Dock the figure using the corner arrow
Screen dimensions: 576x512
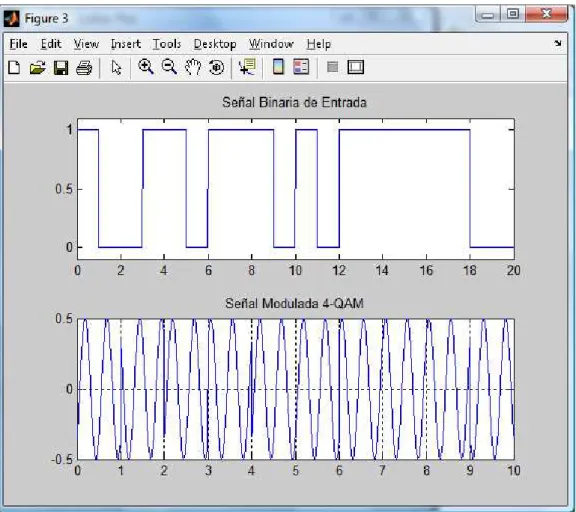(558, 43)
